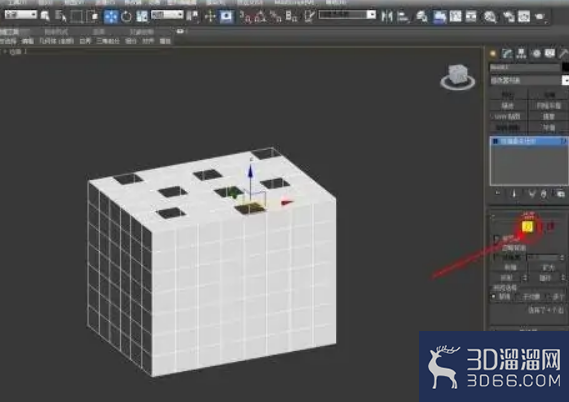Image resolution: width=569 pixels, height=402 pixels.
Task: Click the Pin Stack icon
Action: [x=498, y=194]
